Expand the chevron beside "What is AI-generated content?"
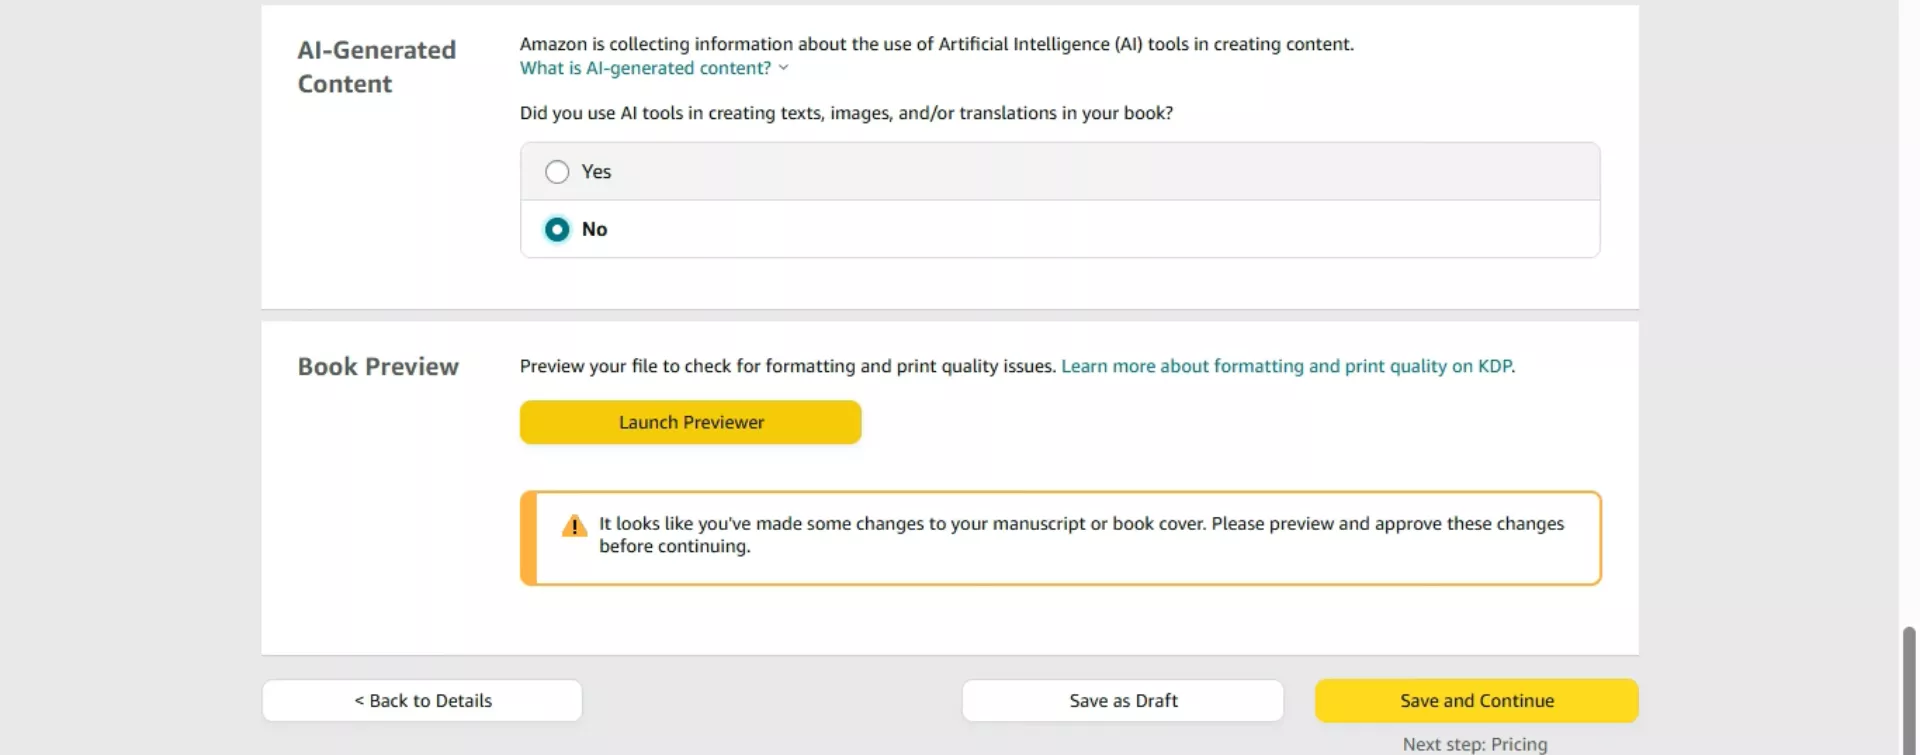Image resolution: width=1920 pixels, height=755 pixels. 784,68
